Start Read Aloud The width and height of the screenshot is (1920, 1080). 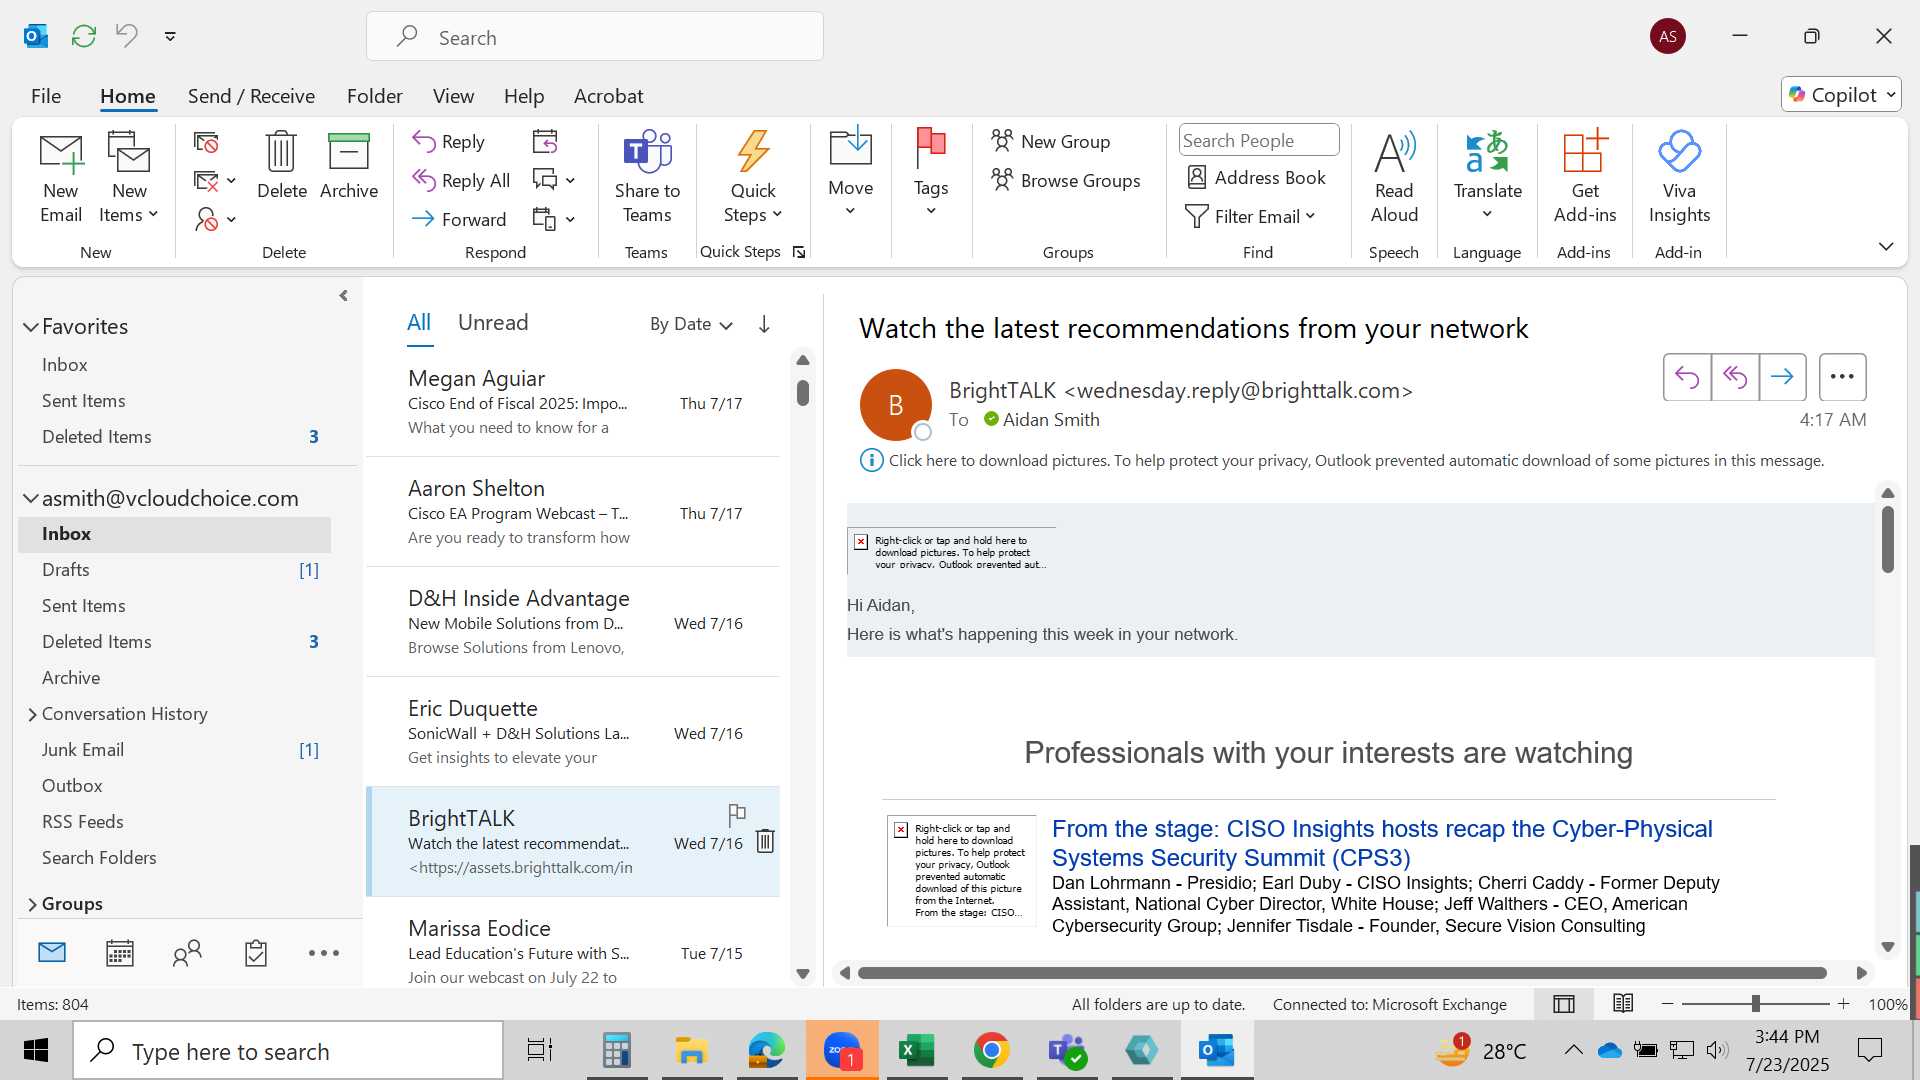click(x=1394, y=178)
